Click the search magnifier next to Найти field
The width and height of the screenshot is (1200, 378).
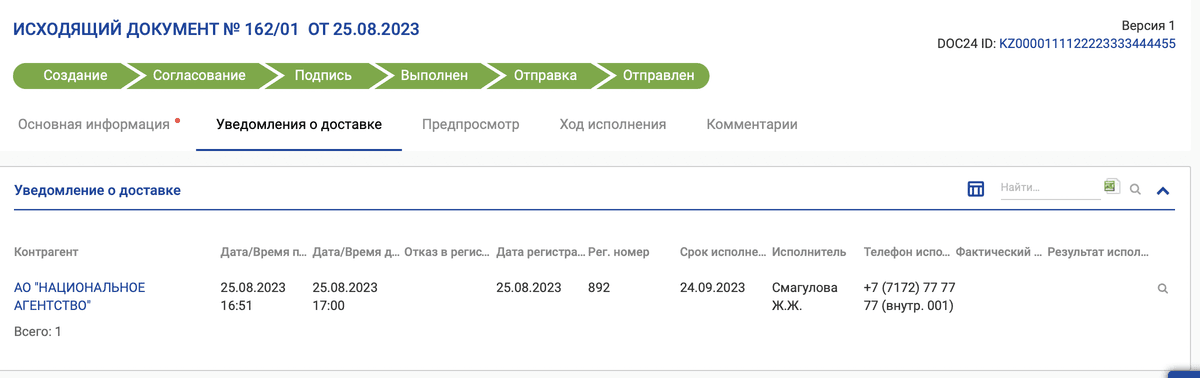pos(1135,189)
